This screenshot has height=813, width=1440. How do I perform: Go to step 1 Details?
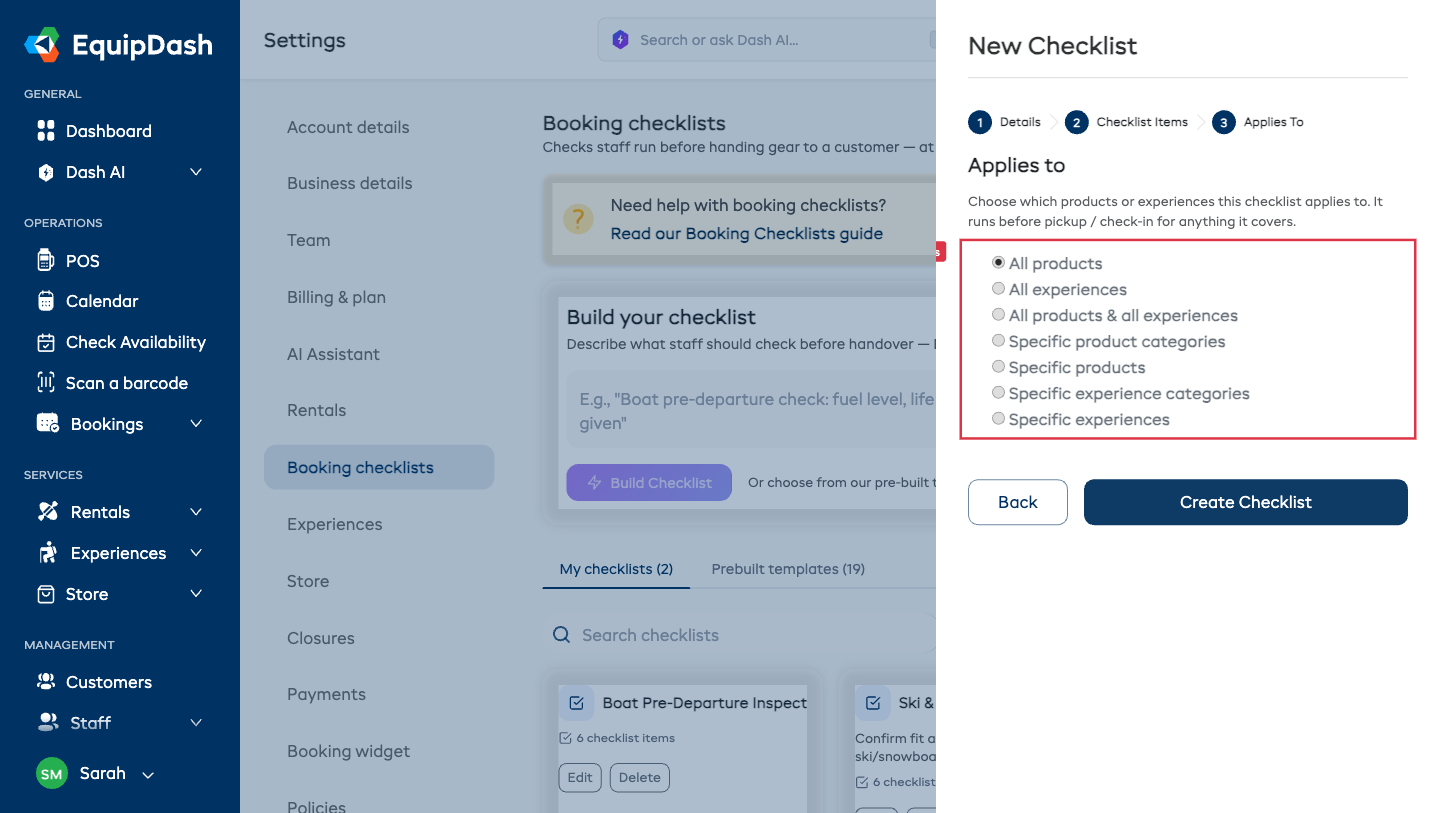click(x=1005, y=122)
